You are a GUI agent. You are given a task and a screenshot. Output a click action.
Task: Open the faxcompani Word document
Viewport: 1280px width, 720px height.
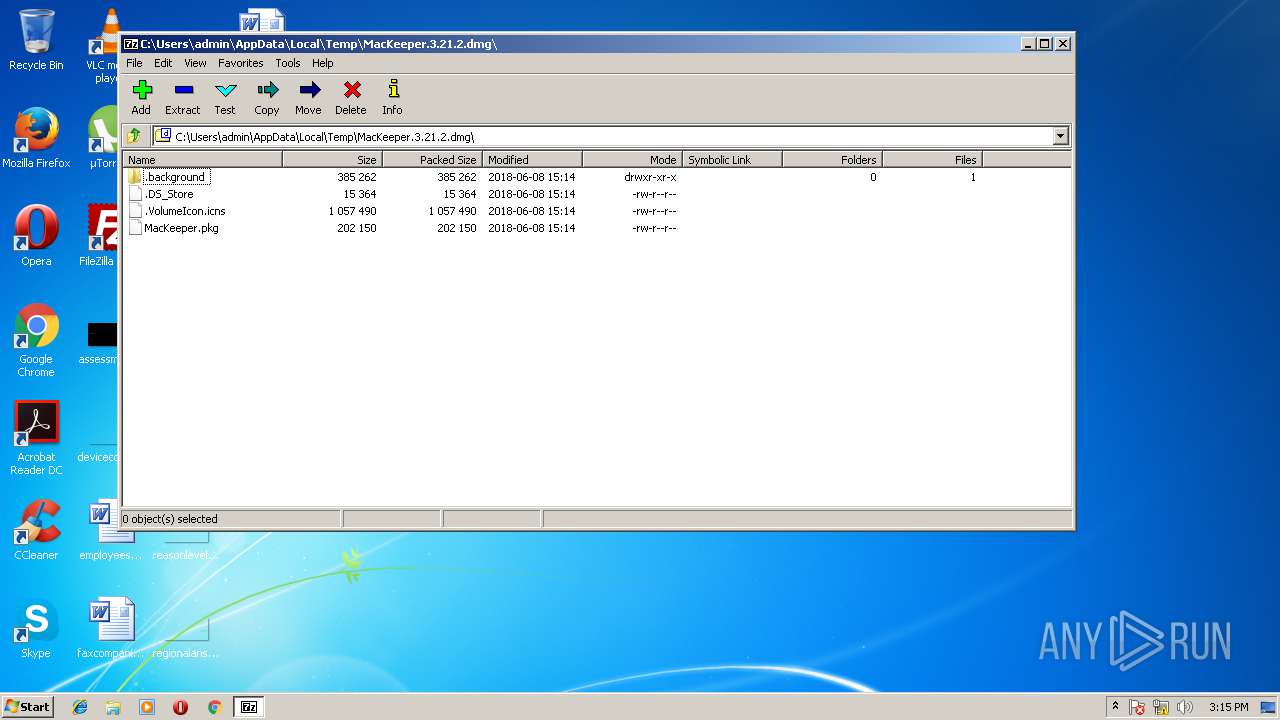(111, 628)
